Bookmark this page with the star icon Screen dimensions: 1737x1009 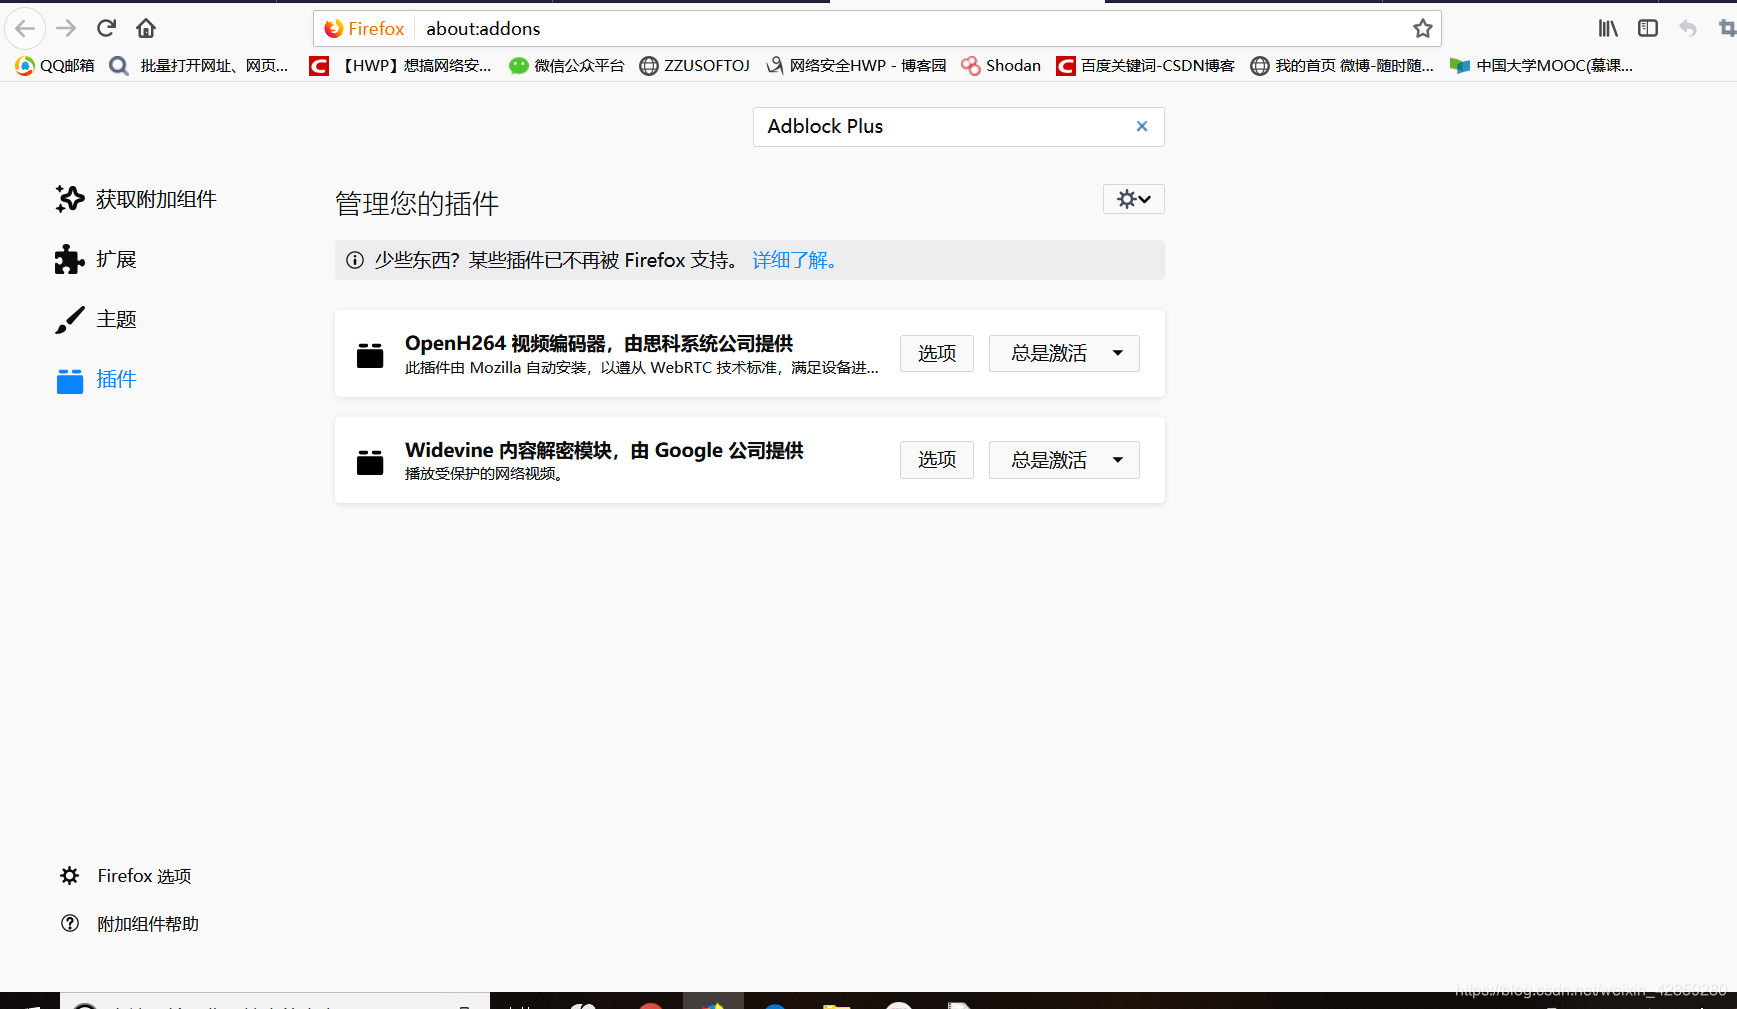pos(1423,28)
